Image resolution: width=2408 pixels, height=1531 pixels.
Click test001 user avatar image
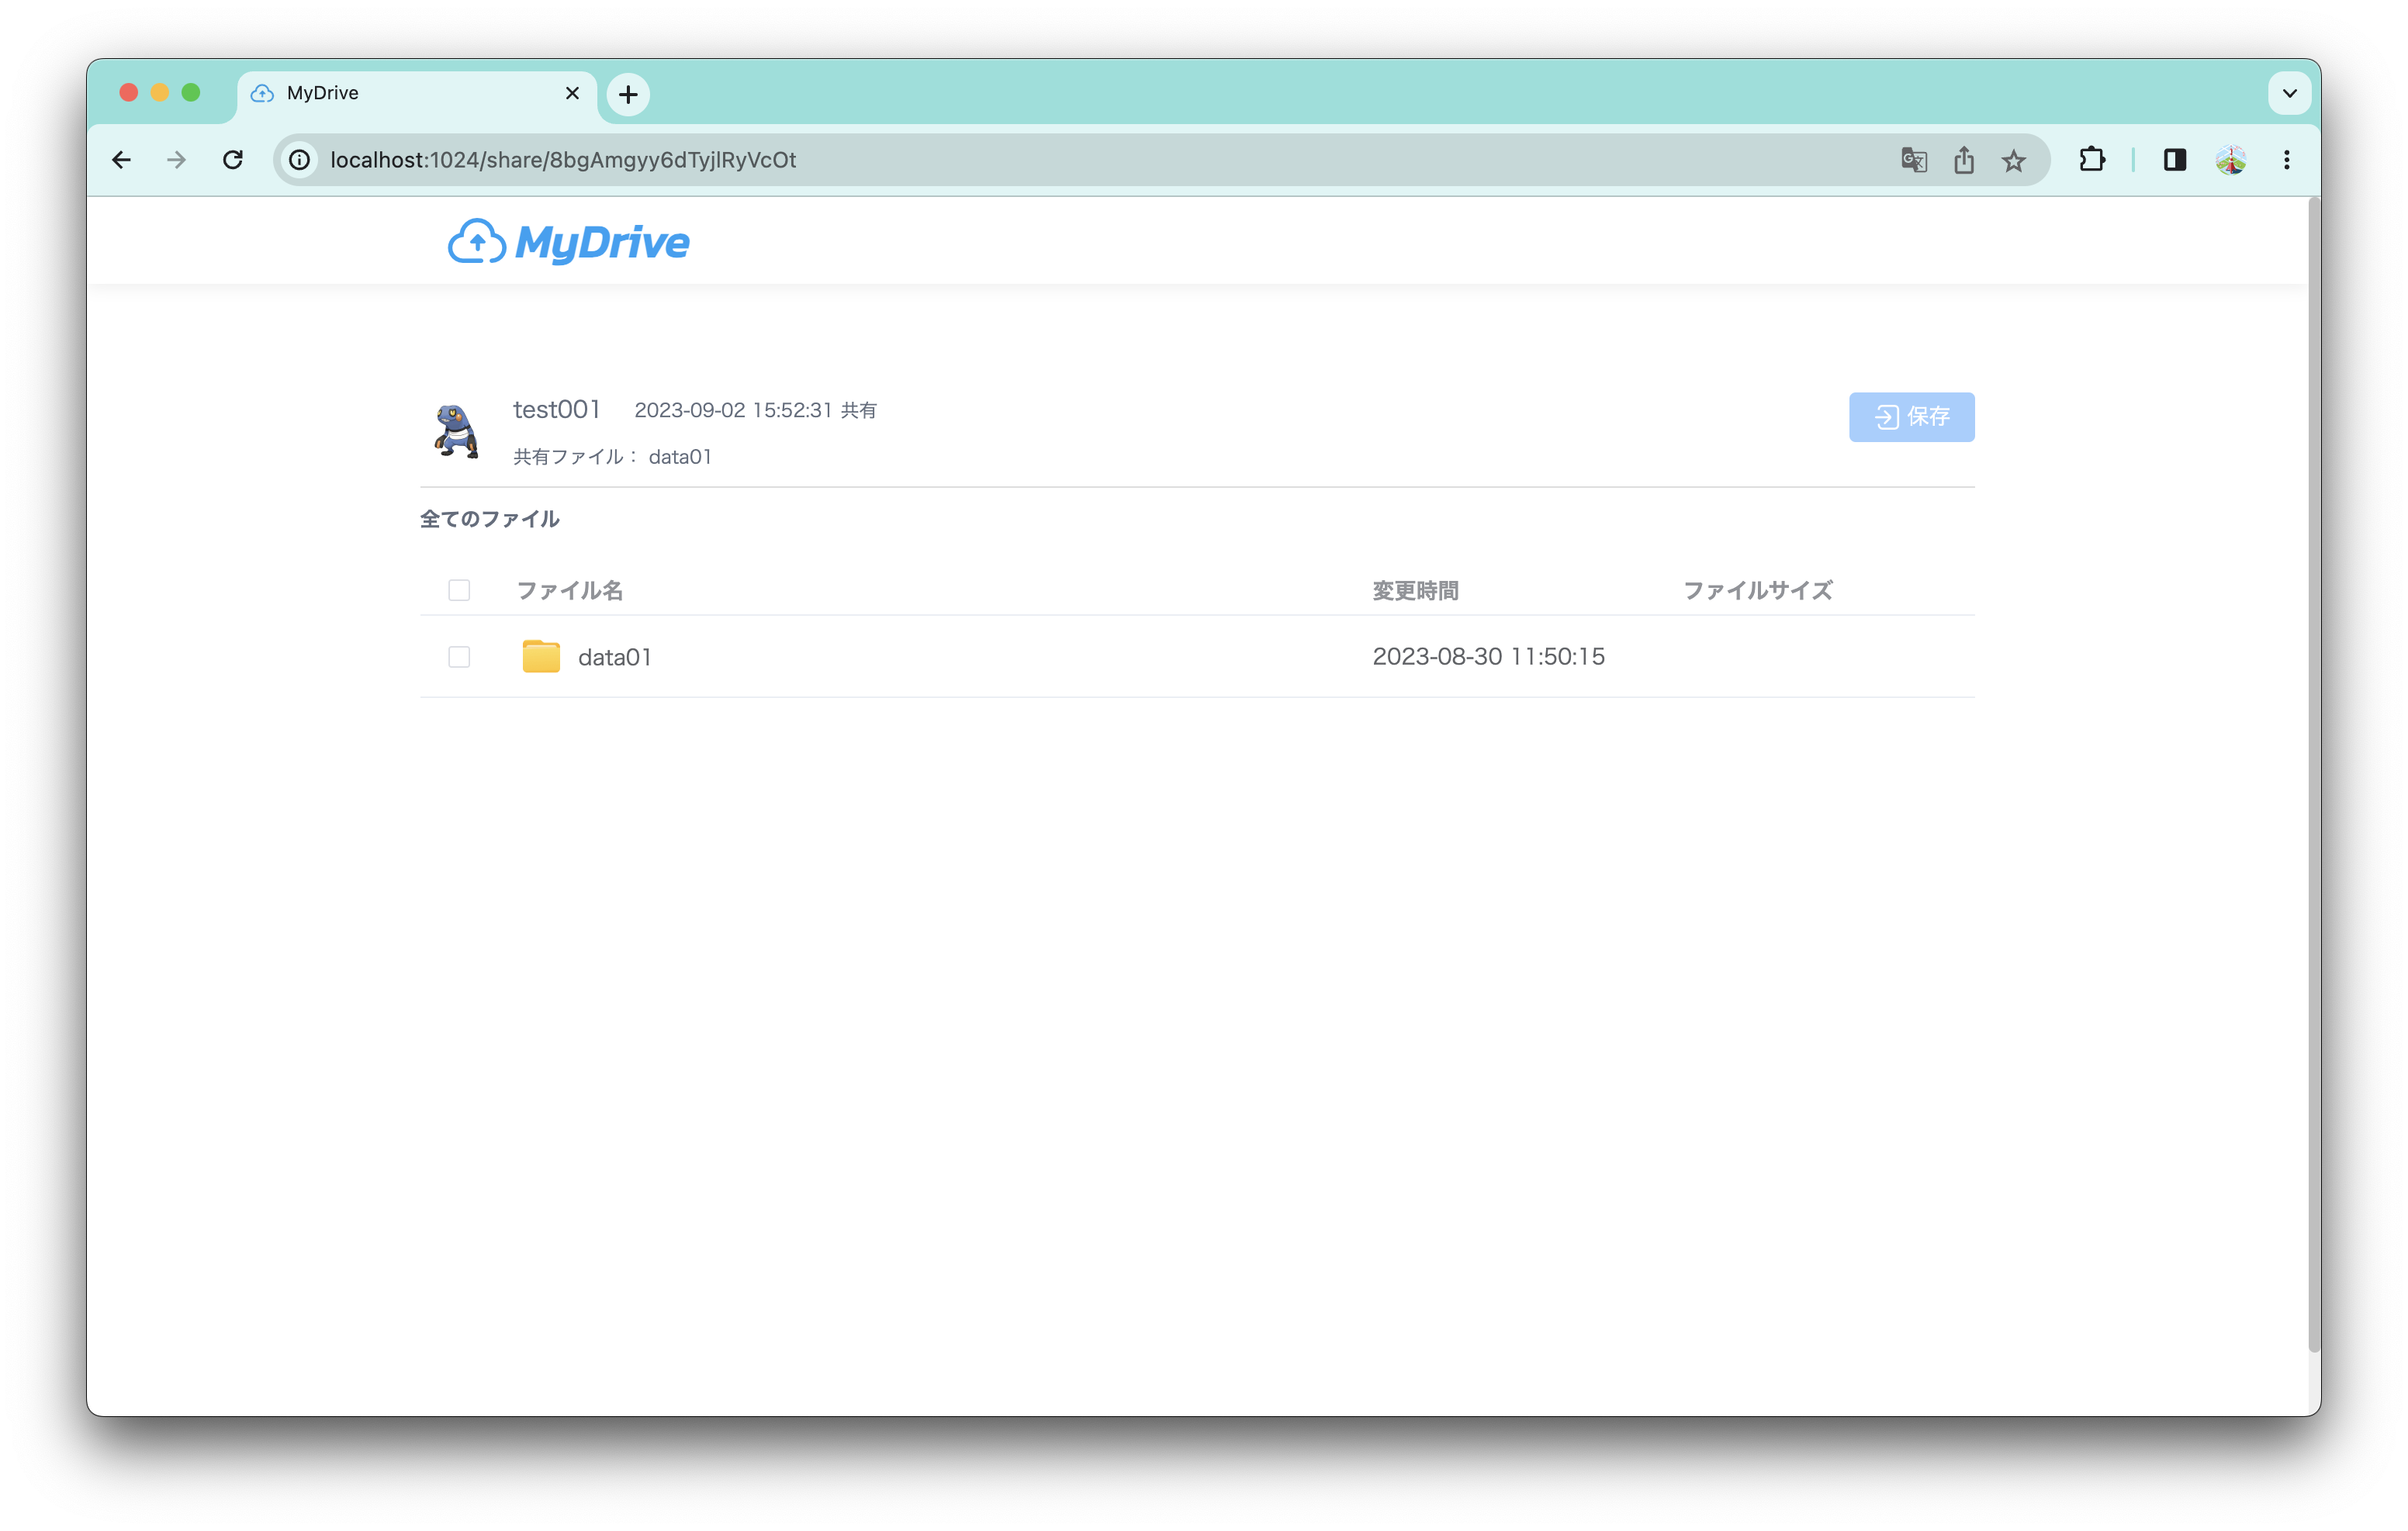(x=456, y=432)
